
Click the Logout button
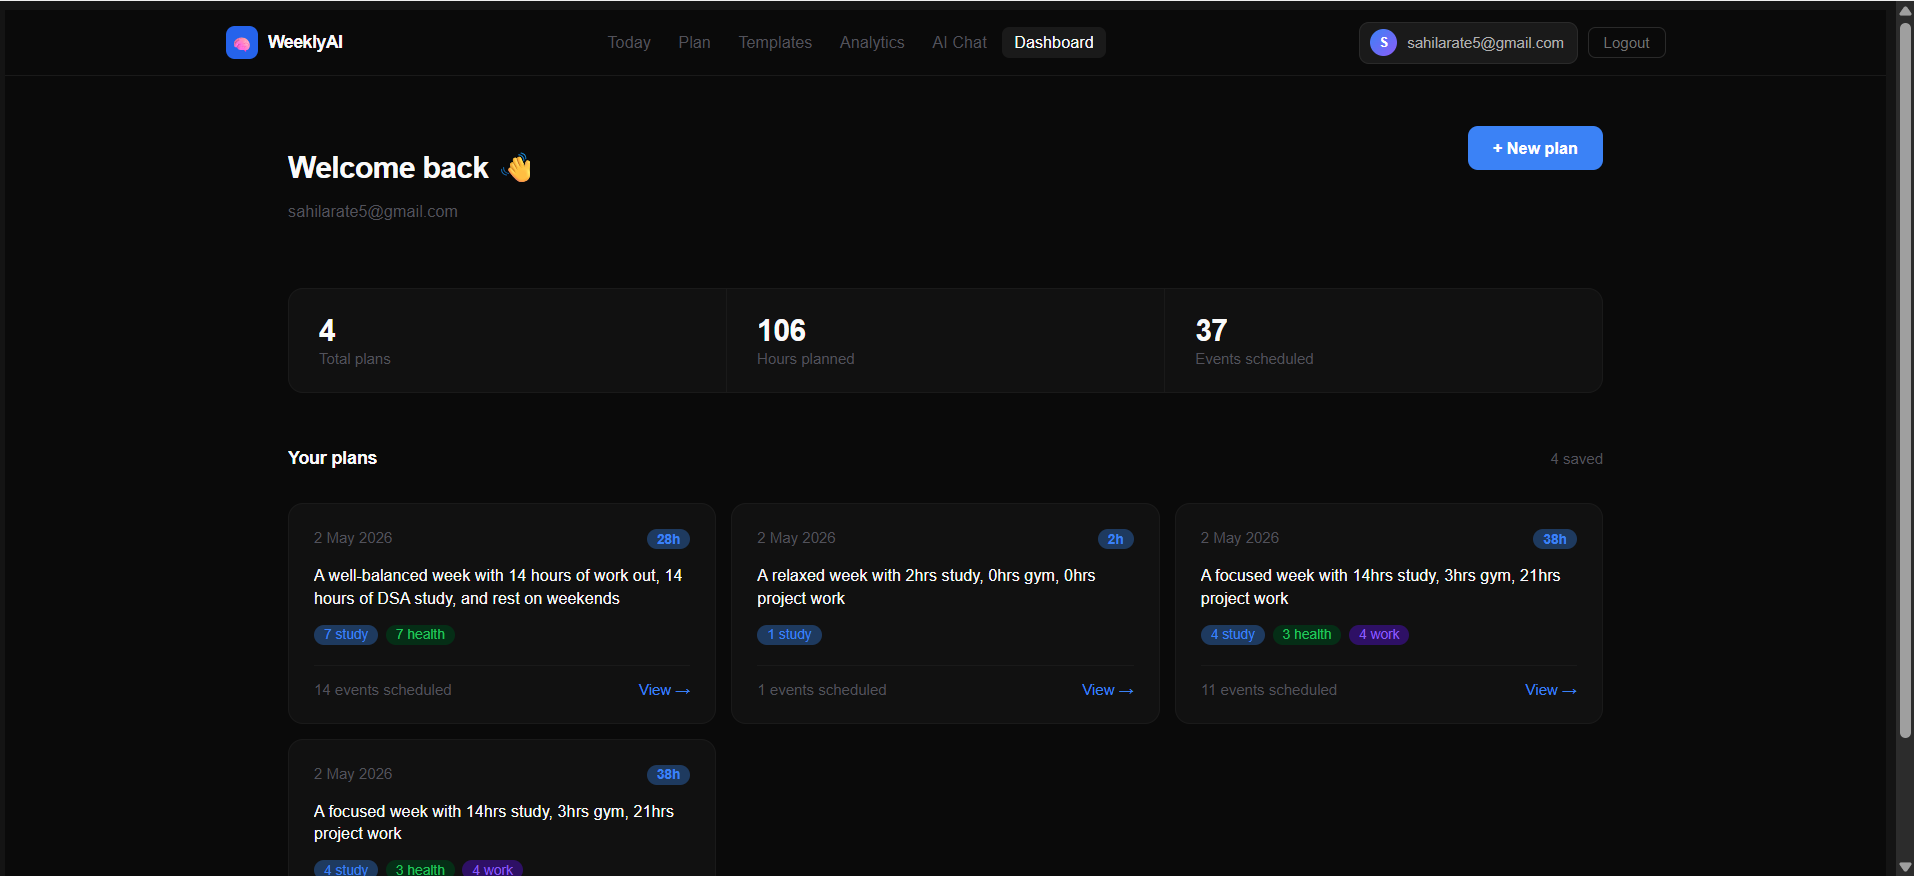[1626, 43]
